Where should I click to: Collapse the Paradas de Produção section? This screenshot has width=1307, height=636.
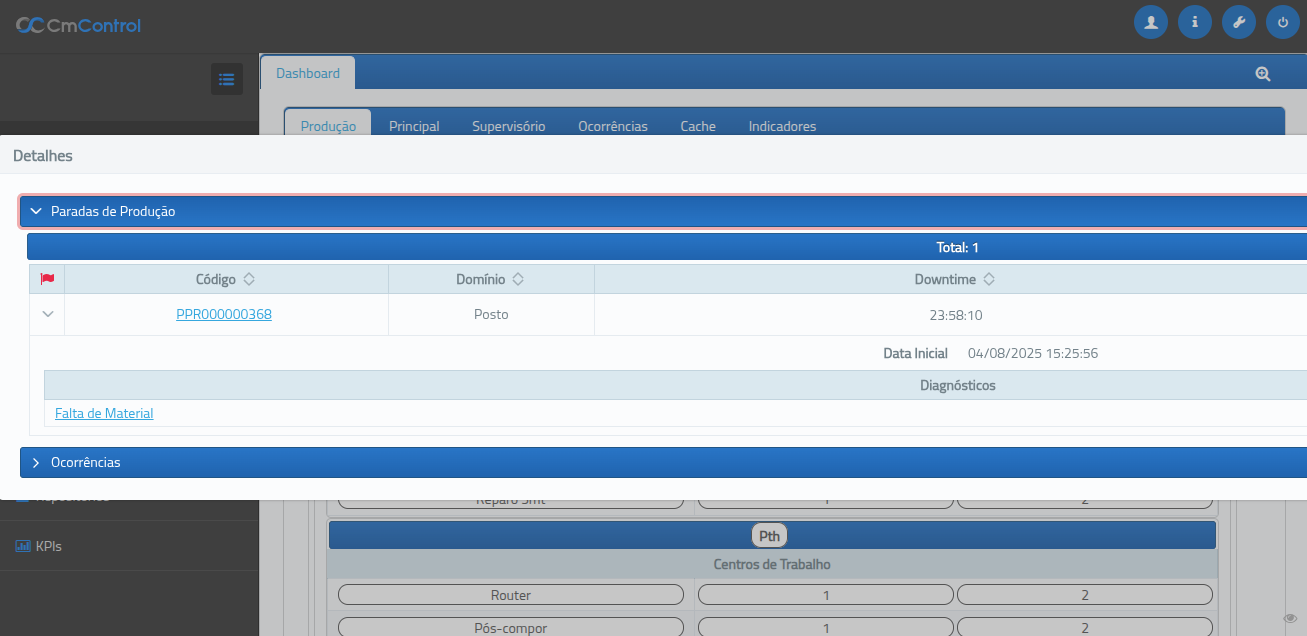point(36,211)
